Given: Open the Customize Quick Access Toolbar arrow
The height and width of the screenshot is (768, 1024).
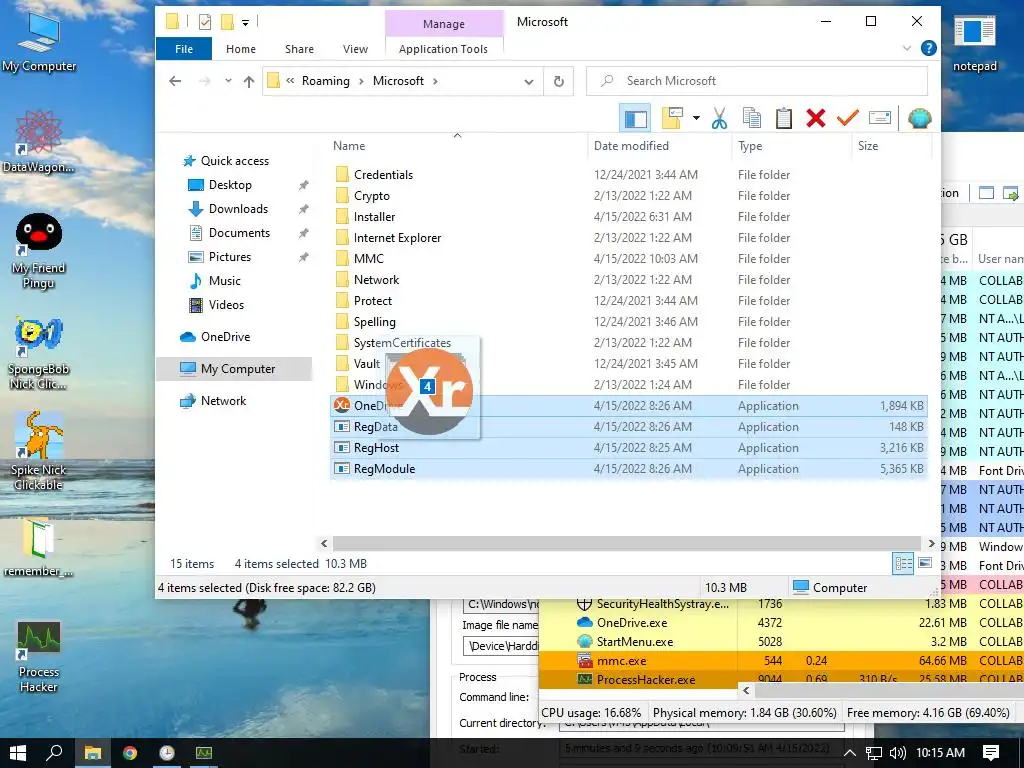Looking at the screenshot, I should 246,23.
